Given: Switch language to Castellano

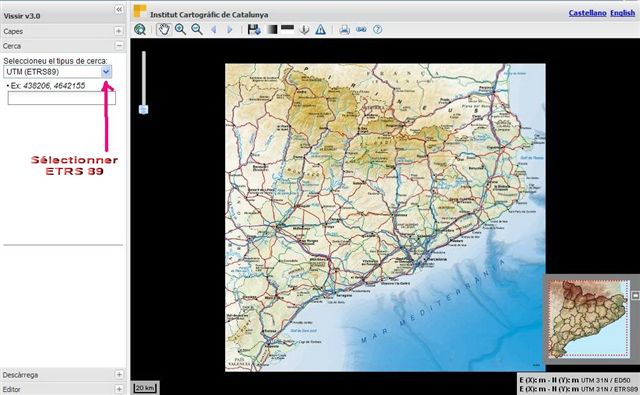Looking at the screenshot, I should [587, 13].
